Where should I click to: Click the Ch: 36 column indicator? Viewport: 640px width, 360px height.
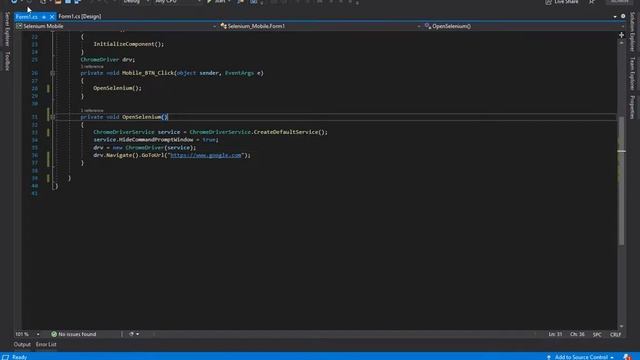tap(577, 334)
